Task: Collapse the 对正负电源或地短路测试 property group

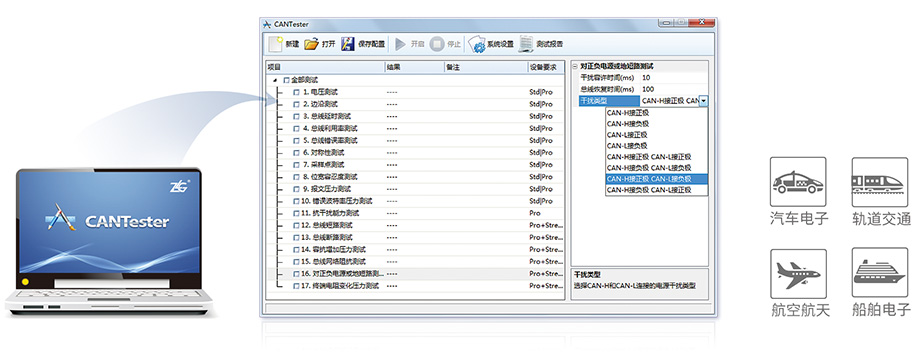Action: coord(575,67)
